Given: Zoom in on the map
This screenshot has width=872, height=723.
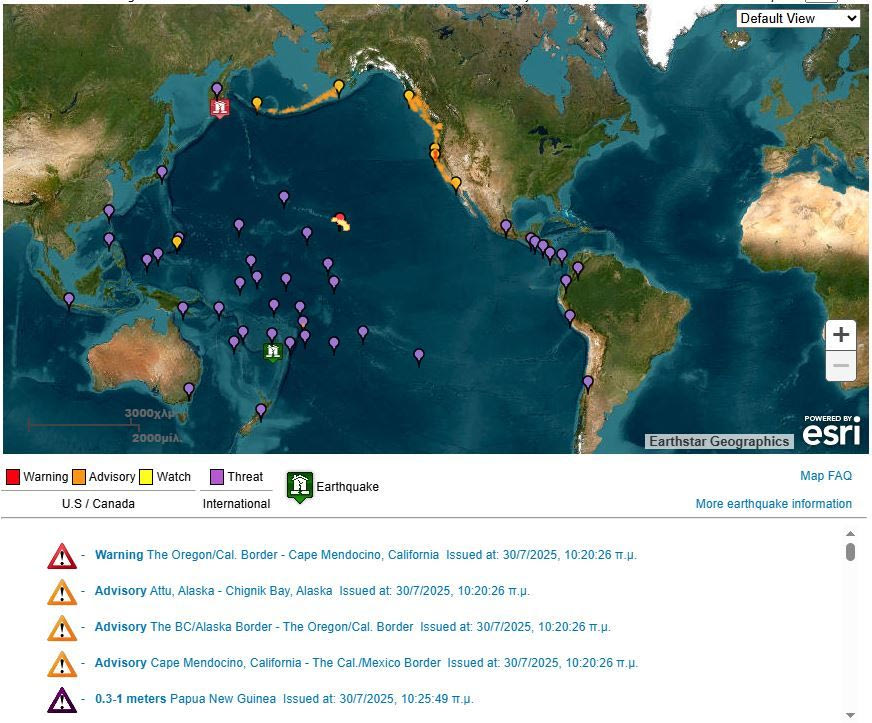Looking at the screenshot, I should click(x=841, y=335).
